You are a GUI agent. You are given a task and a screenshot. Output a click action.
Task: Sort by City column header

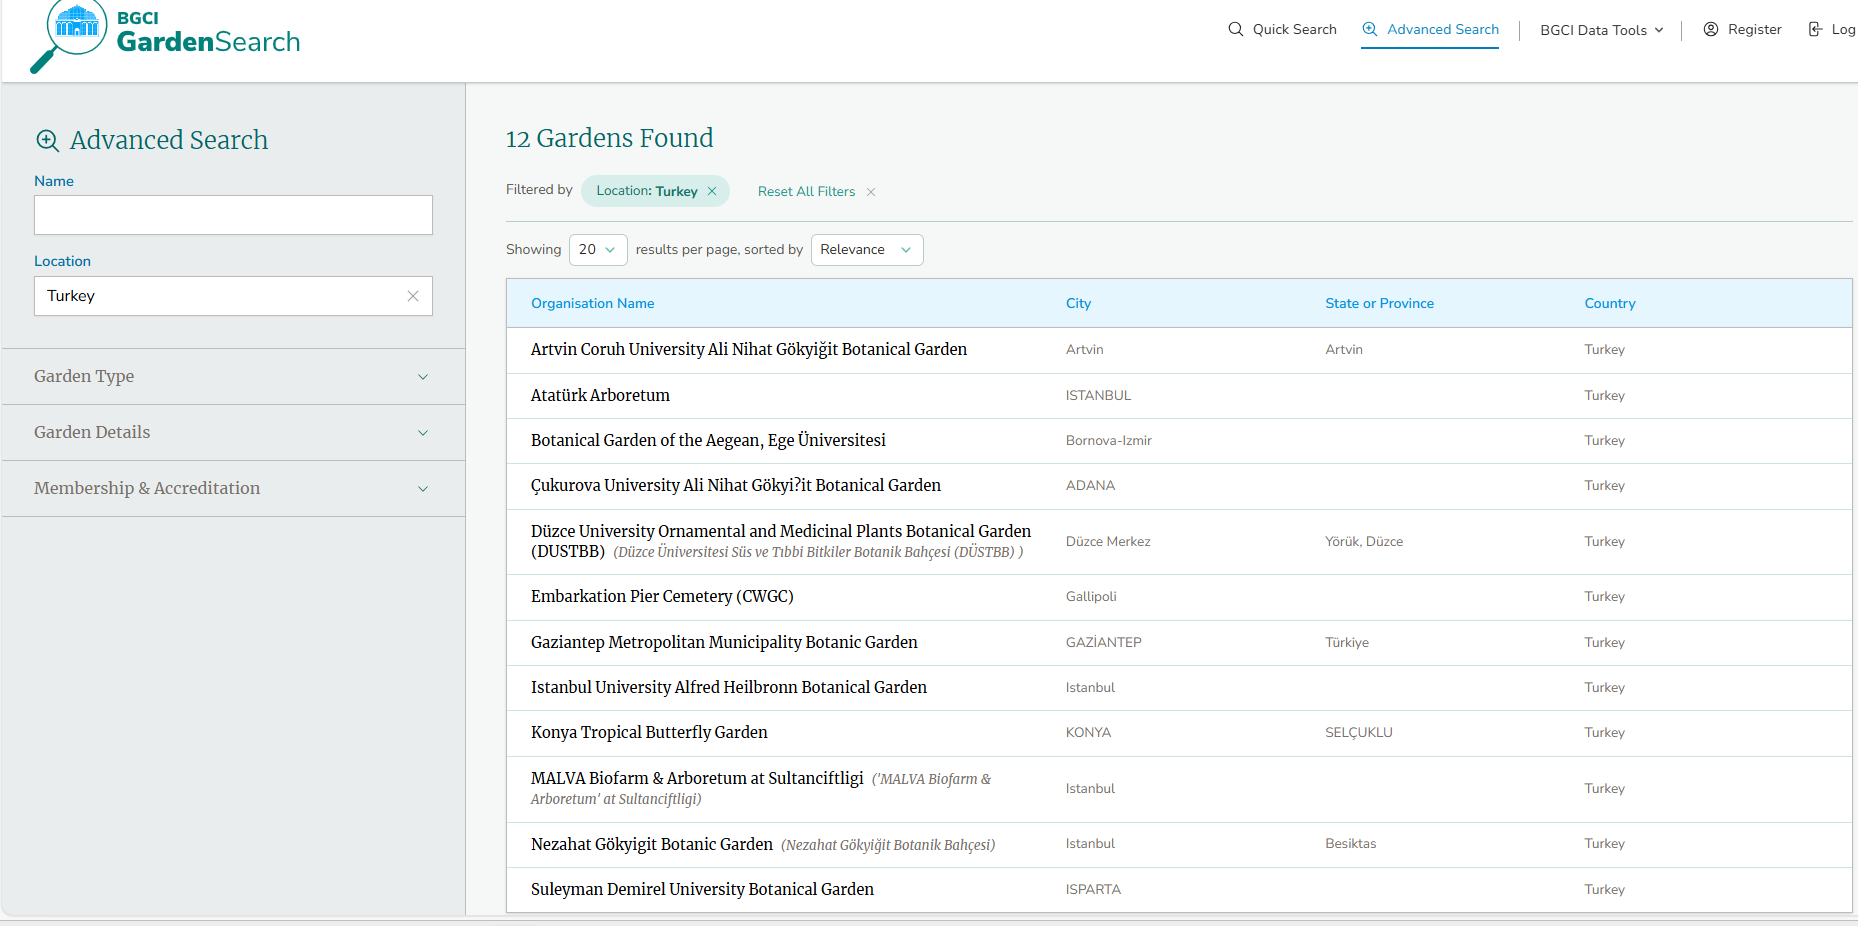(1078, 303)
